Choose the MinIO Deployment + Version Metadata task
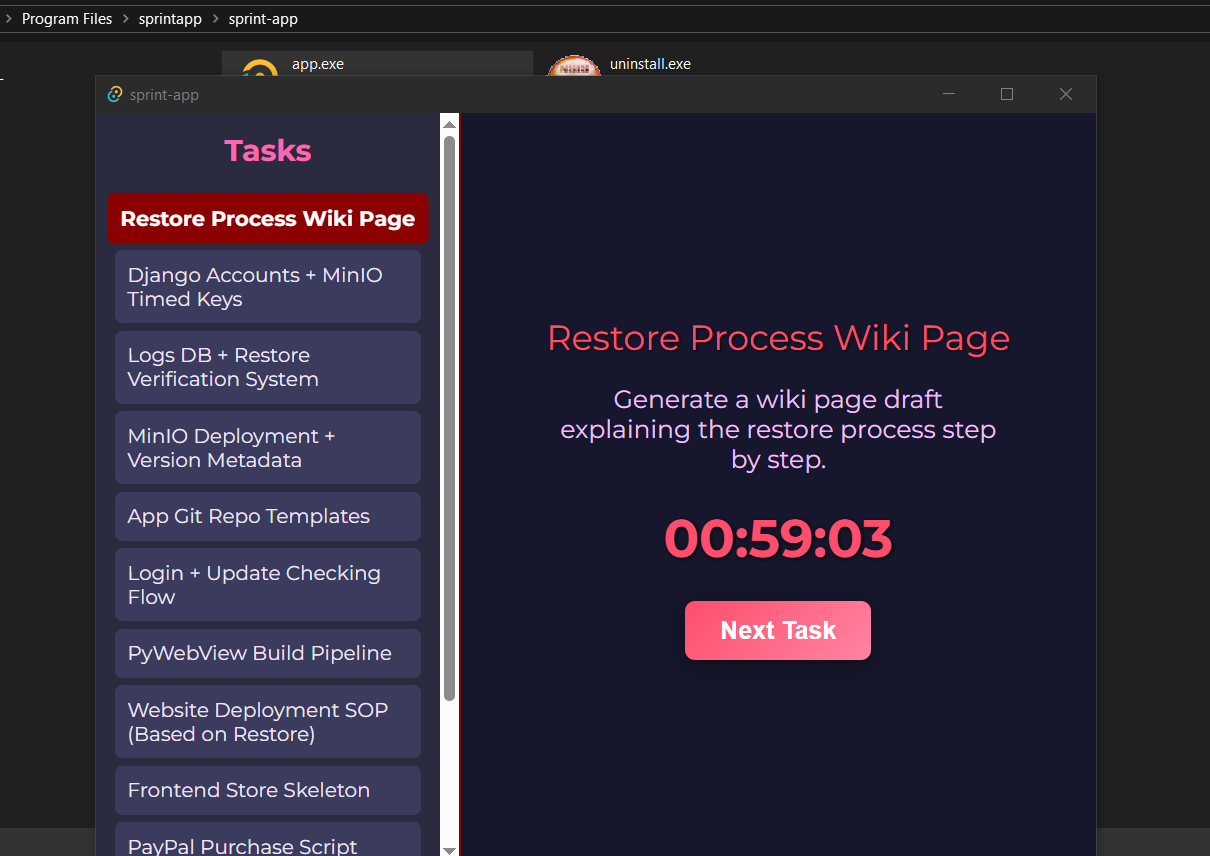Screen dimensions: 1210x856 pyautogui.click(x=268, y=448)
